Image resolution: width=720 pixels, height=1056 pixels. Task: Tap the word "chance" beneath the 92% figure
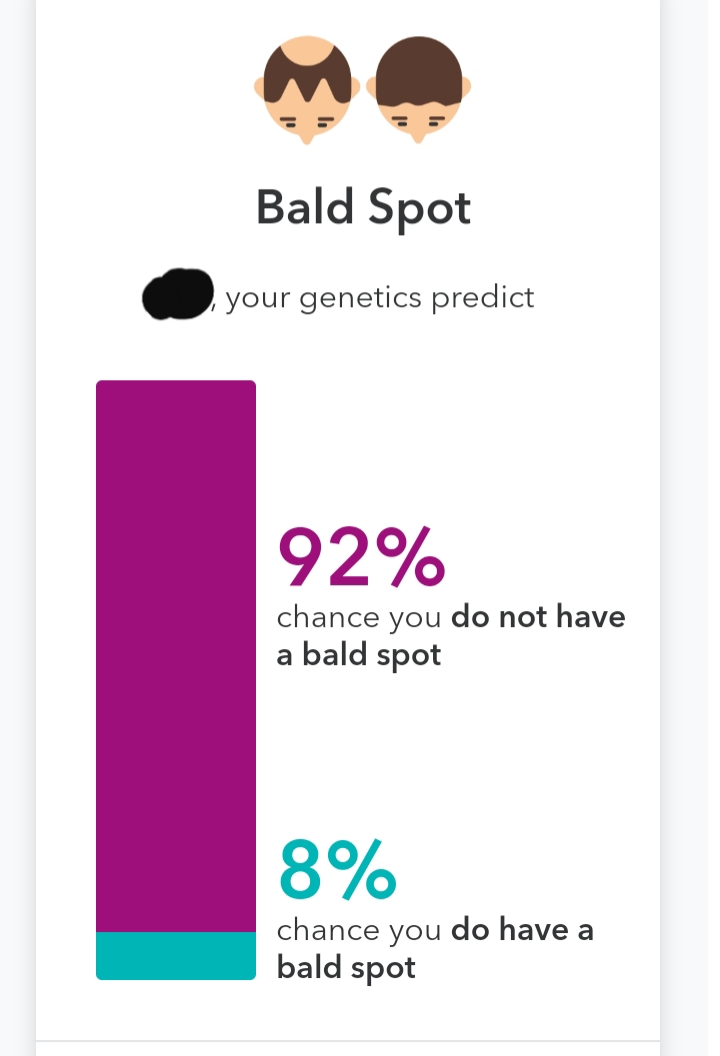click(x=328, y=617)
